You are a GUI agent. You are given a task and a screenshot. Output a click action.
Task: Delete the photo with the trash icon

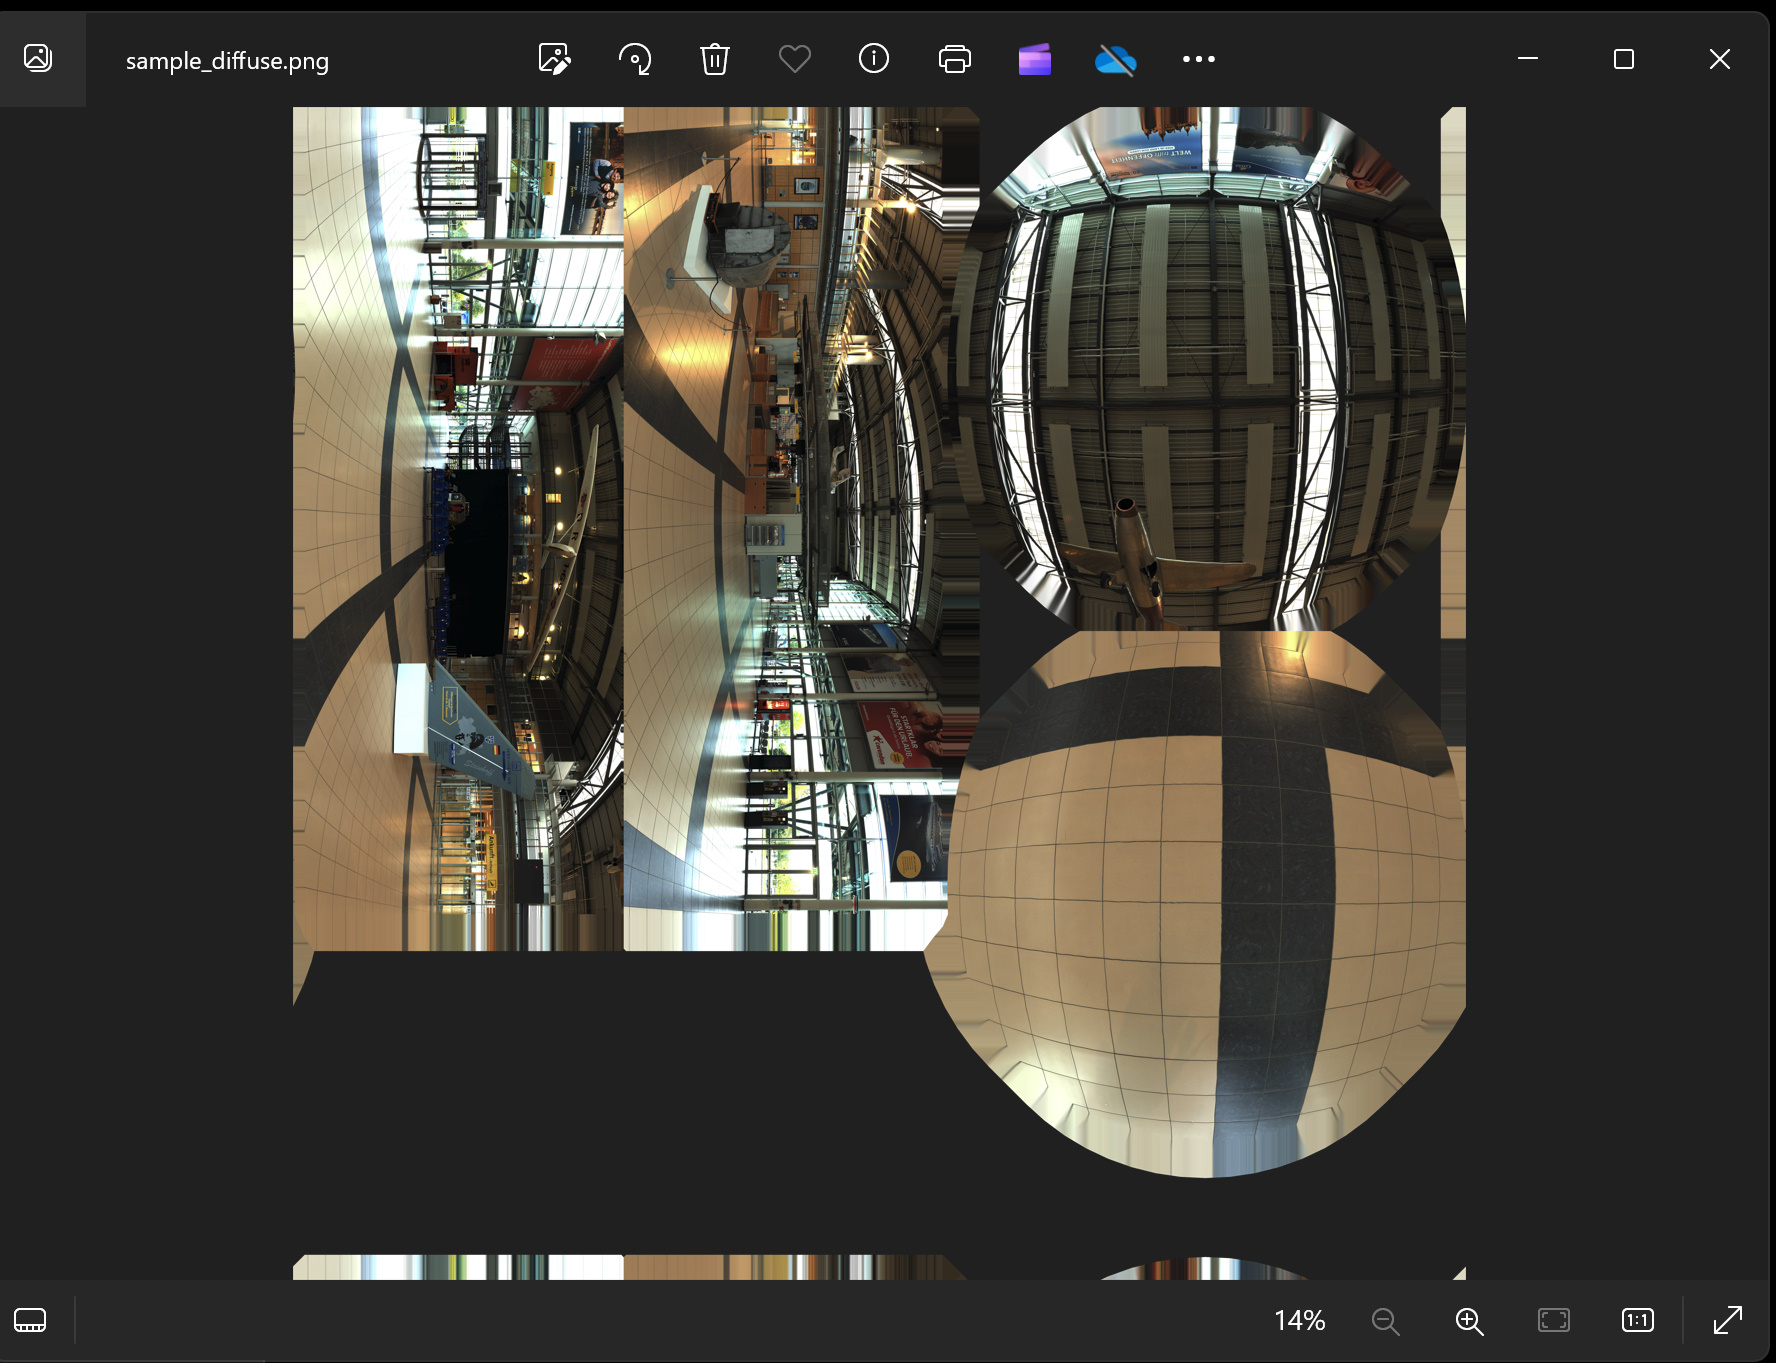[x=714, y=59]
